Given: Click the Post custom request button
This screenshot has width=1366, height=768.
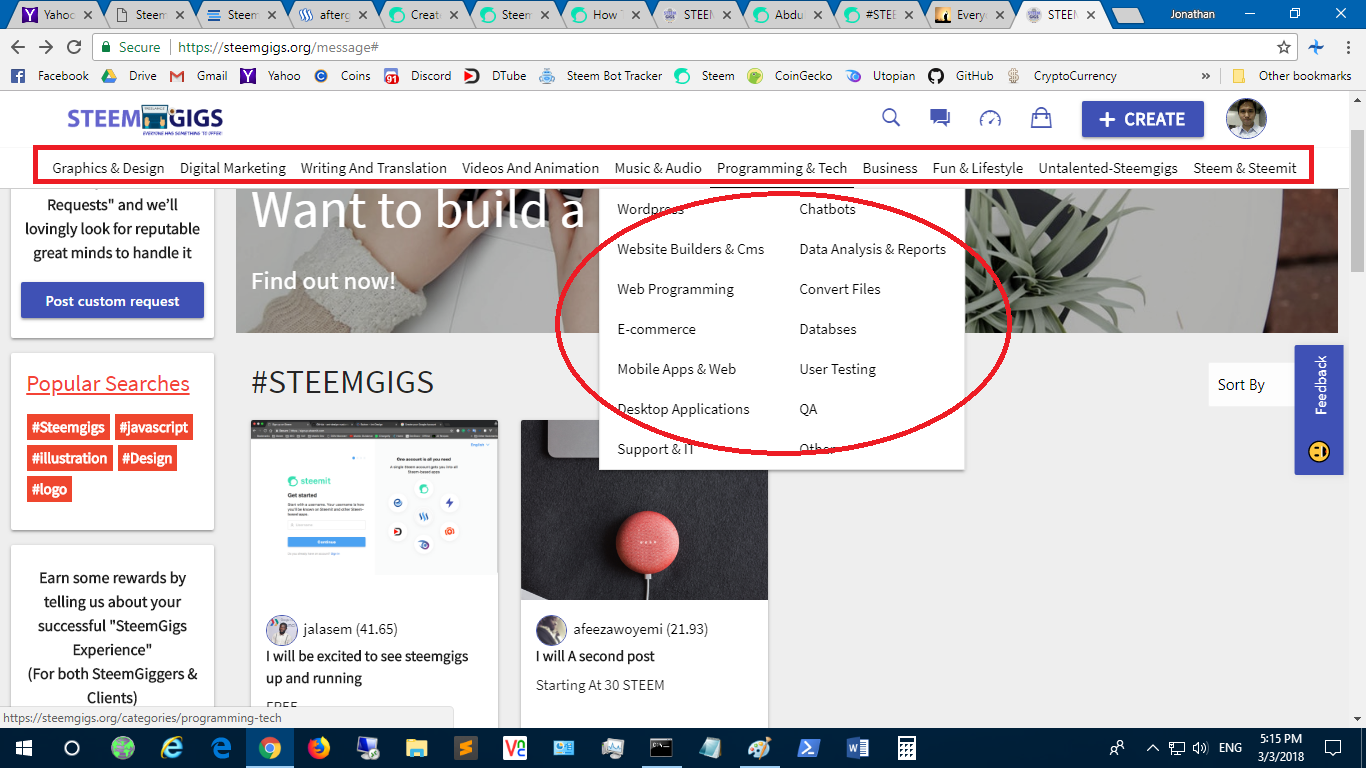Looking at the screenshot, I should tap(113, 300).
